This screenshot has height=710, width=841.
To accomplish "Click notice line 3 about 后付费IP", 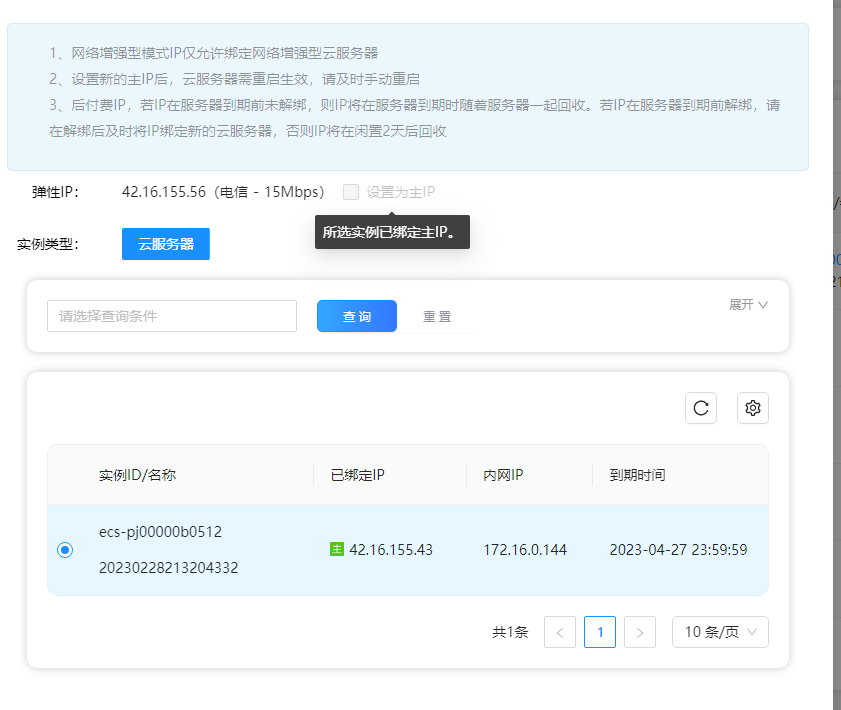I will point(415,118).
